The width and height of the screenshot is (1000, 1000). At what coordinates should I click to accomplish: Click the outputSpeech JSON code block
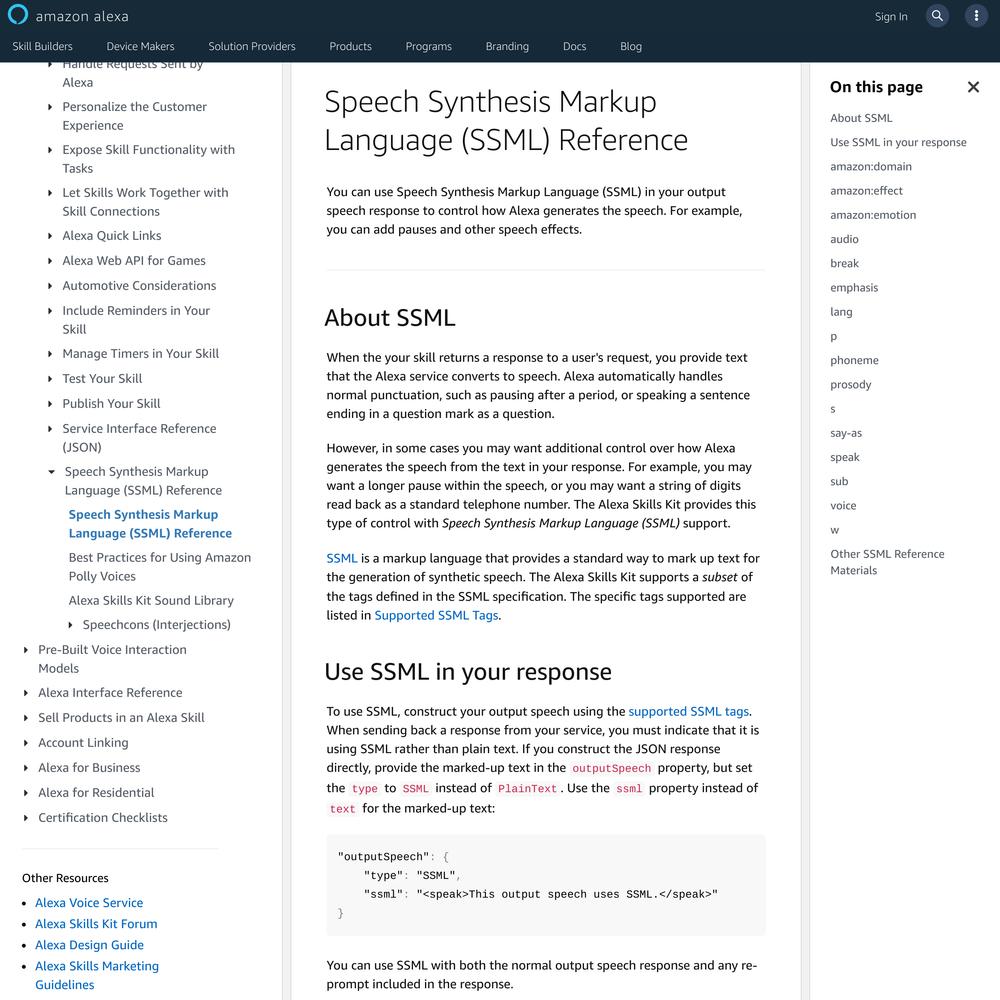pos(545,885)
